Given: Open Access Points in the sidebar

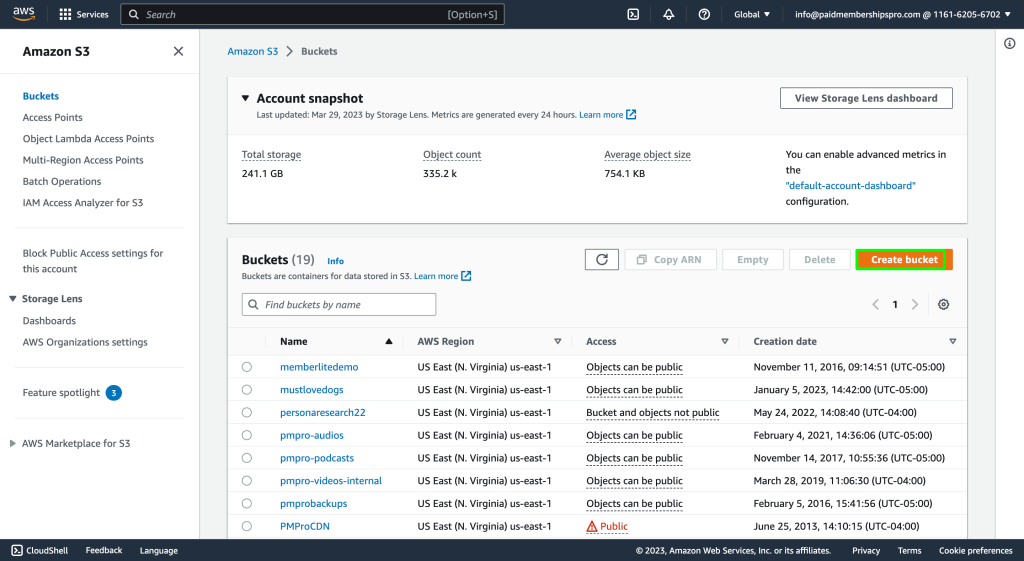Looking at the screenshot, I should click(52, 118).
